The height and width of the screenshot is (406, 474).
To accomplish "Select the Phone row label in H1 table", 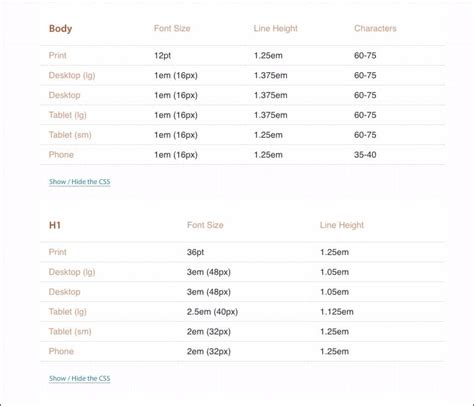I will (x=61, y=351).
